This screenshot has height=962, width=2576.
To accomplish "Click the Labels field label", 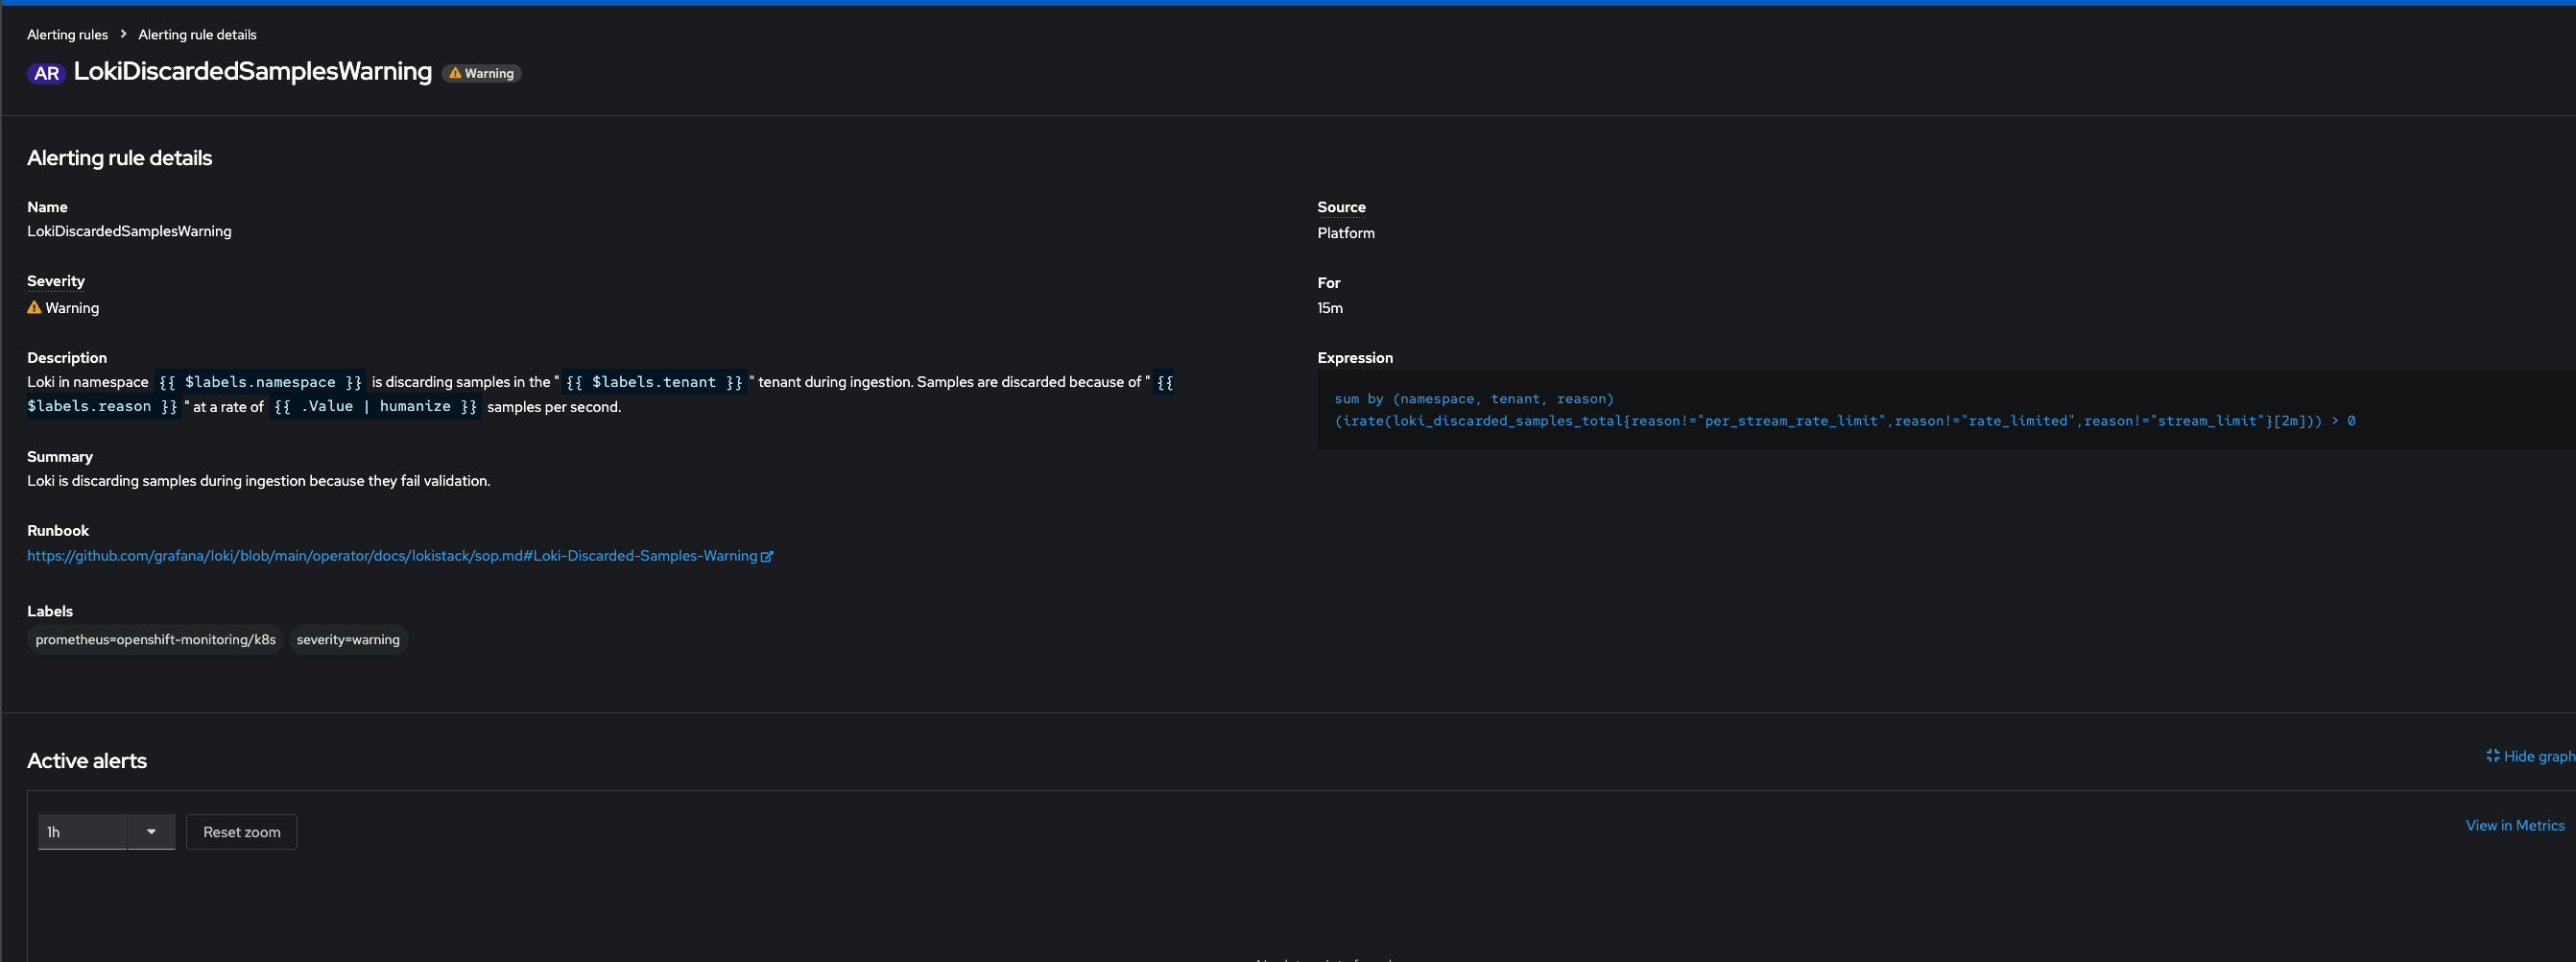I will (x=50, y=611).
